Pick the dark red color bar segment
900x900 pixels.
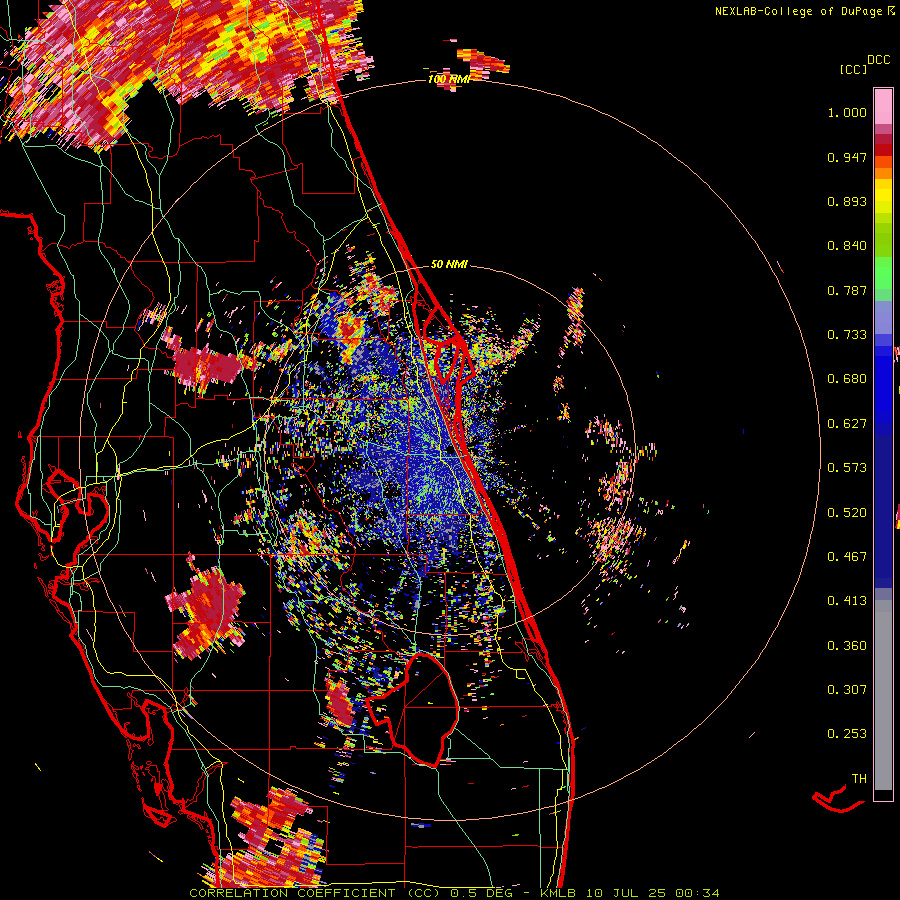[883, 149]
